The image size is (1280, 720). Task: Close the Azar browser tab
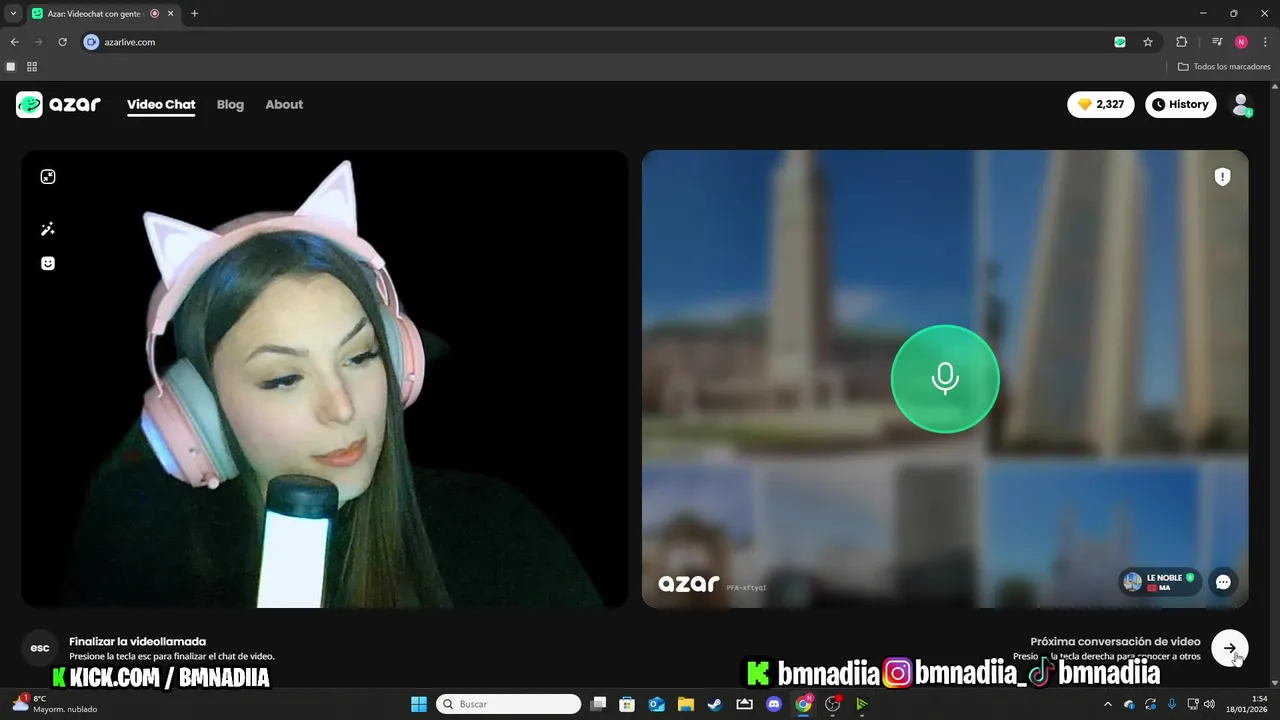(170, 14)
